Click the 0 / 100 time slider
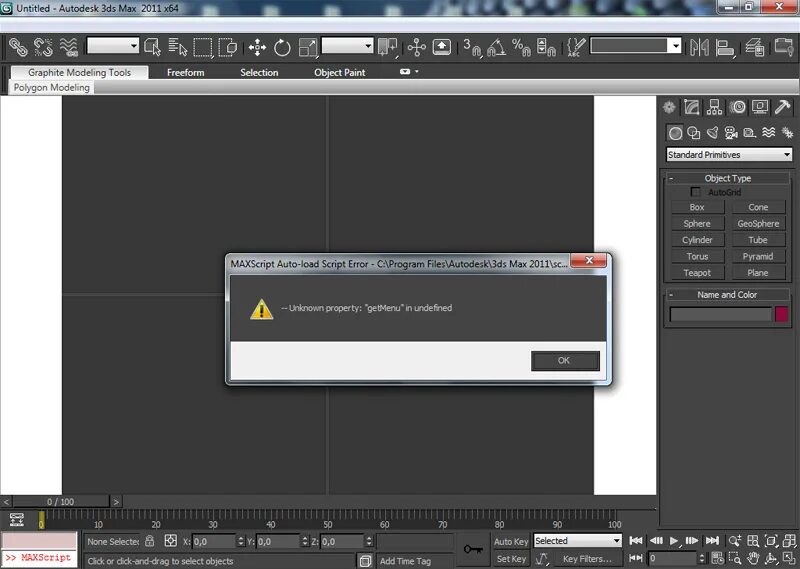The width and height of the screenshot is (800, 569). click(61, 502)
